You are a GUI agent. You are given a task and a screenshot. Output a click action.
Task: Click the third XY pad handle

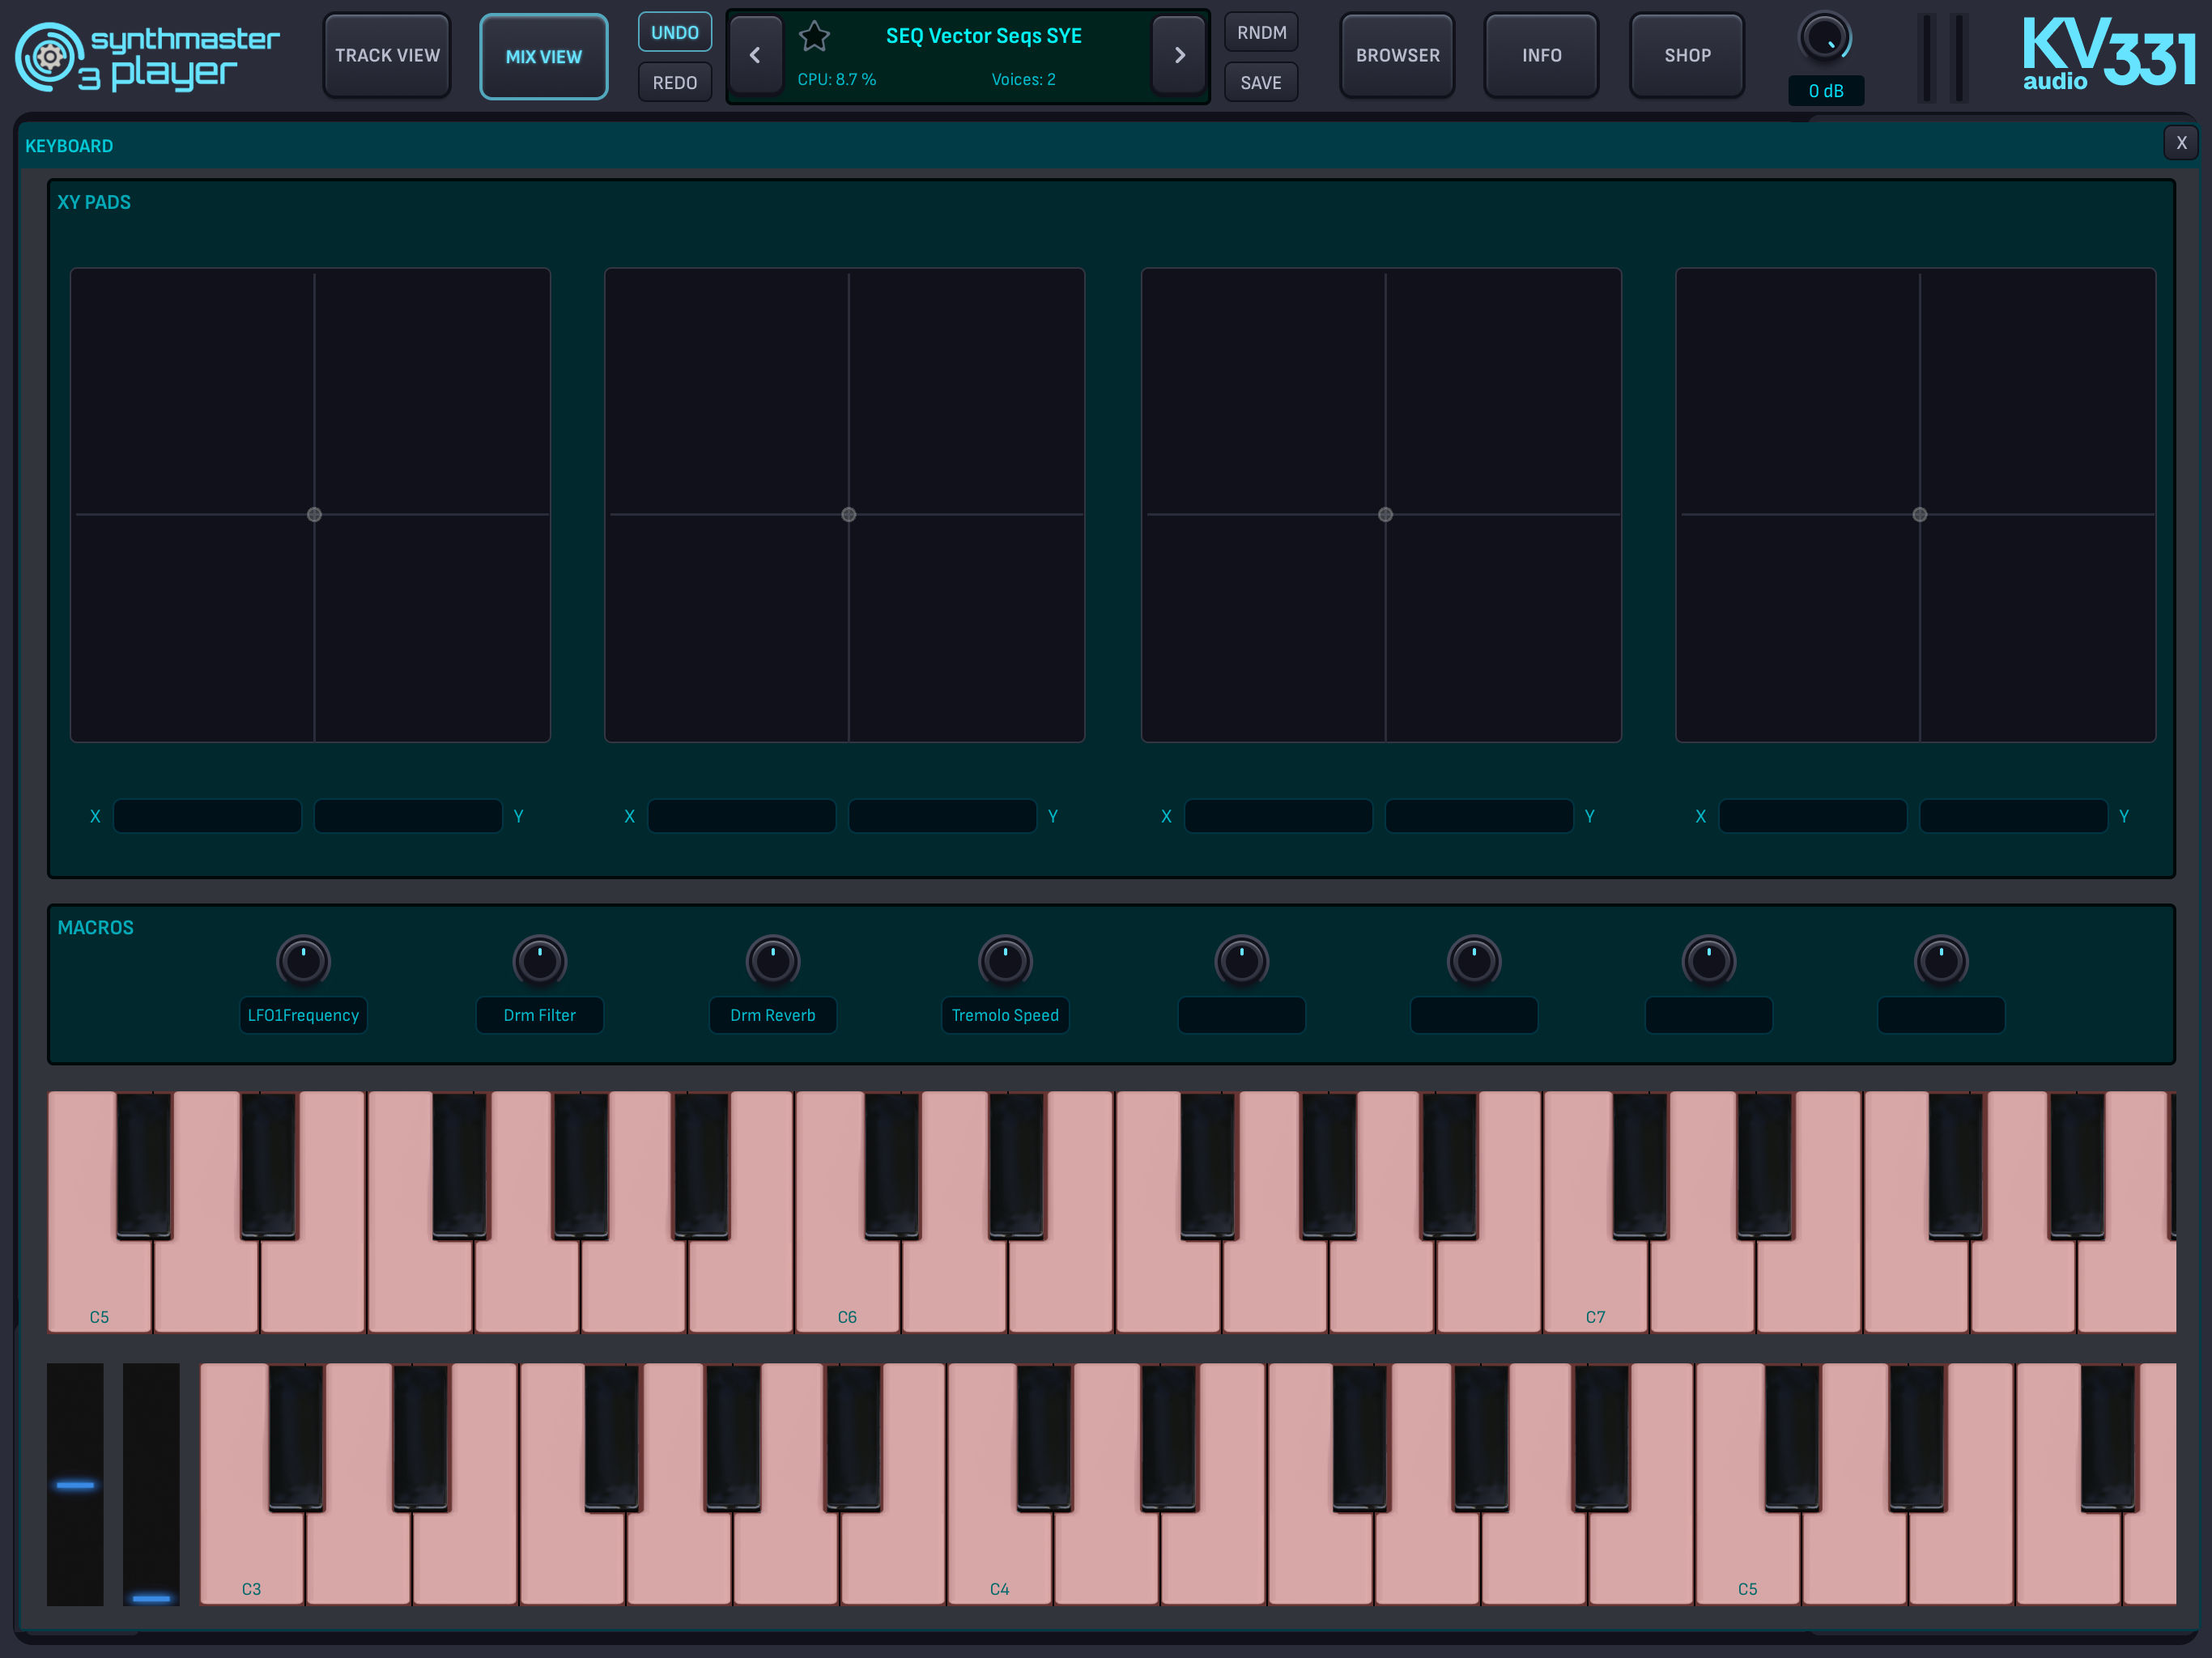[1385, 514]
